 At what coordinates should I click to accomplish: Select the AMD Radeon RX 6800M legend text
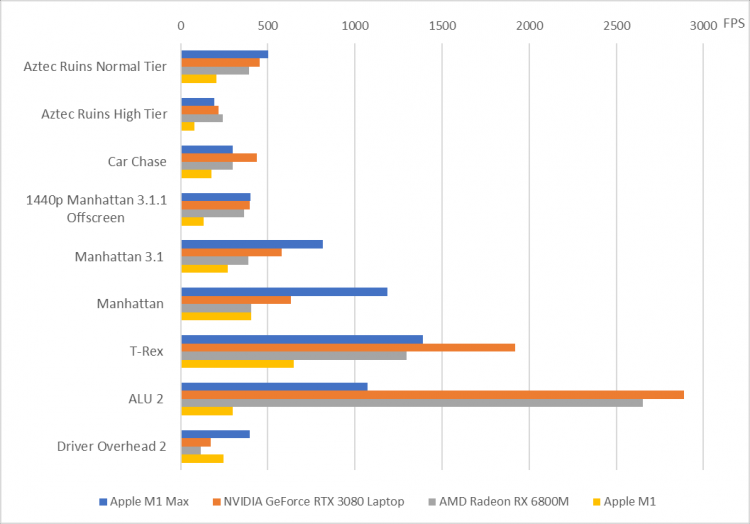(x=497, y=501)
